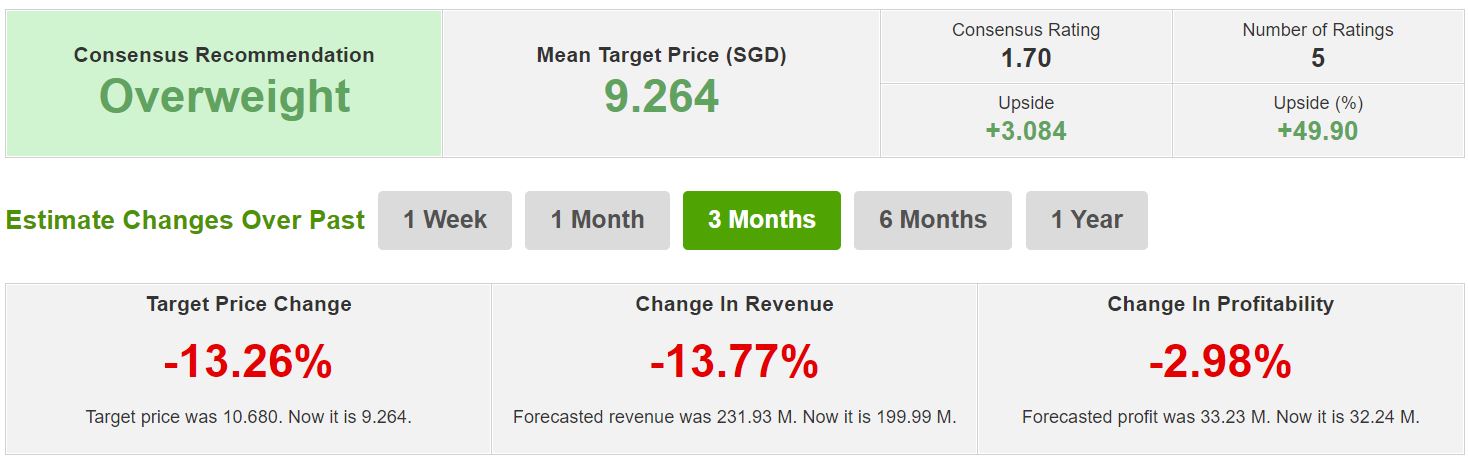This screenshot has height=459, width=1469.
Task: Click the green Overweight recommendation text
Action: (x=225, y=97)
